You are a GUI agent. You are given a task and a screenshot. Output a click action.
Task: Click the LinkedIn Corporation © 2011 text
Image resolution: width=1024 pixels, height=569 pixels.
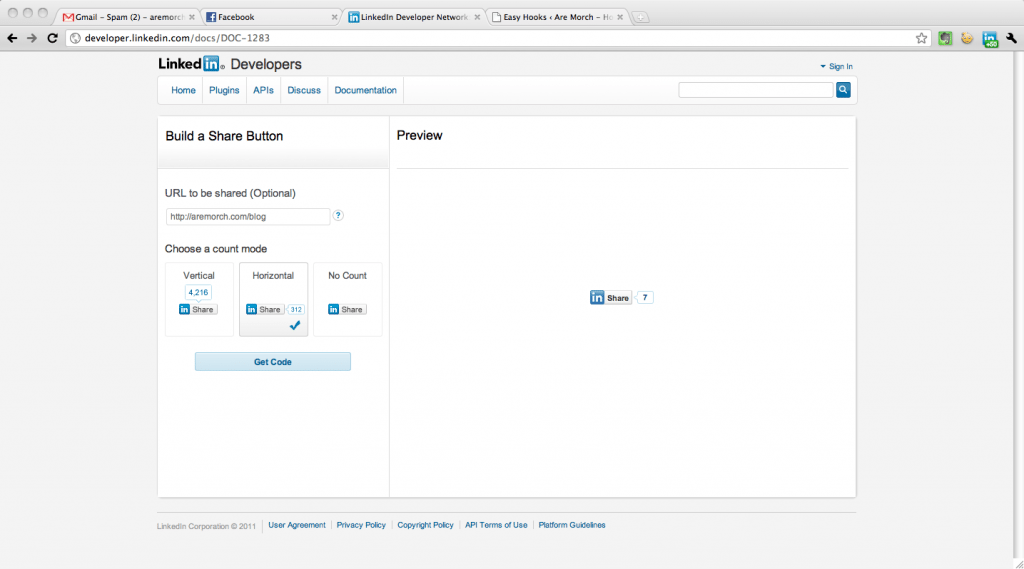(206, 526)
